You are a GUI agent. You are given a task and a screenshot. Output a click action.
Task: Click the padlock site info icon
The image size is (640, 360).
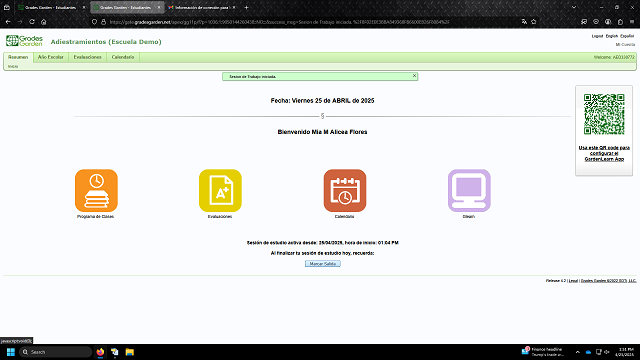pyautogui.click(x=103, y=22)
